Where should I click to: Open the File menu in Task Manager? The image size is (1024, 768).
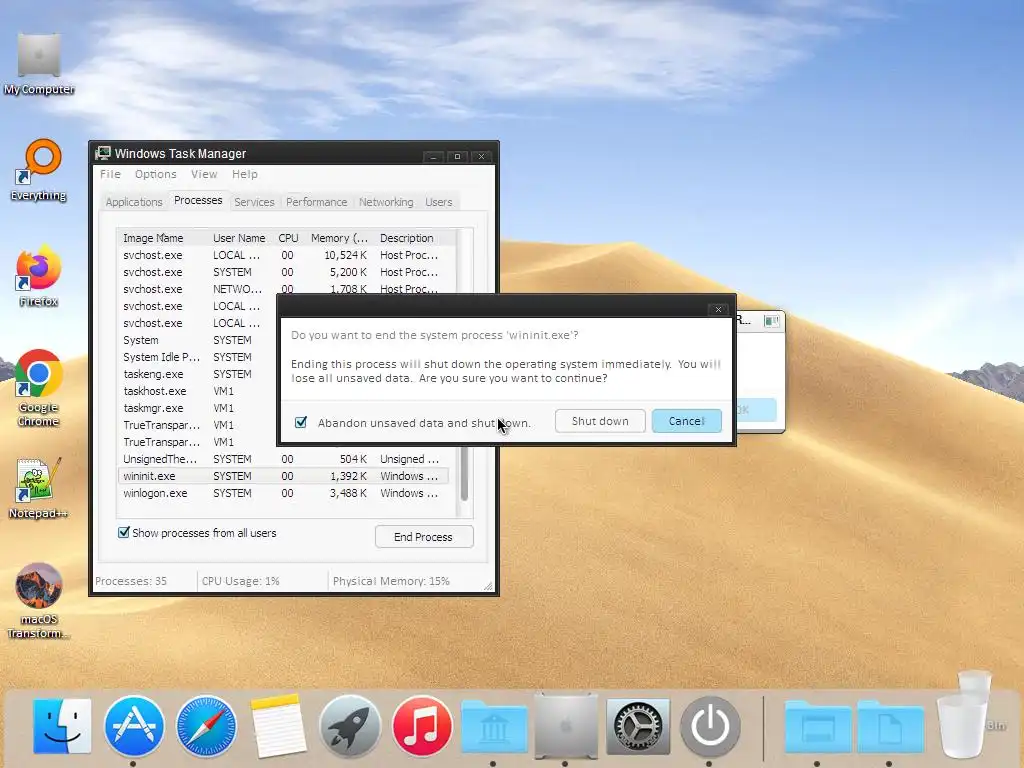click(x=110, y=174)
